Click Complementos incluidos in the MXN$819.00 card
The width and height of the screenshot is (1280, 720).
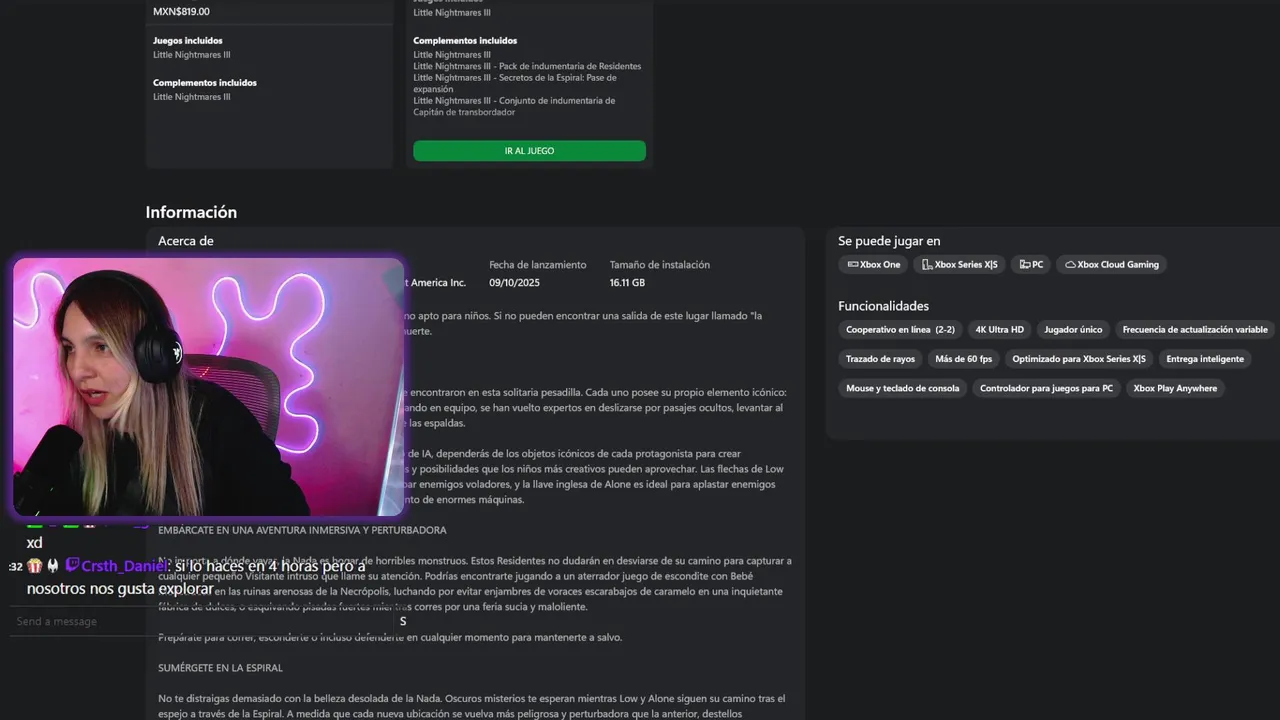point(205,83)
